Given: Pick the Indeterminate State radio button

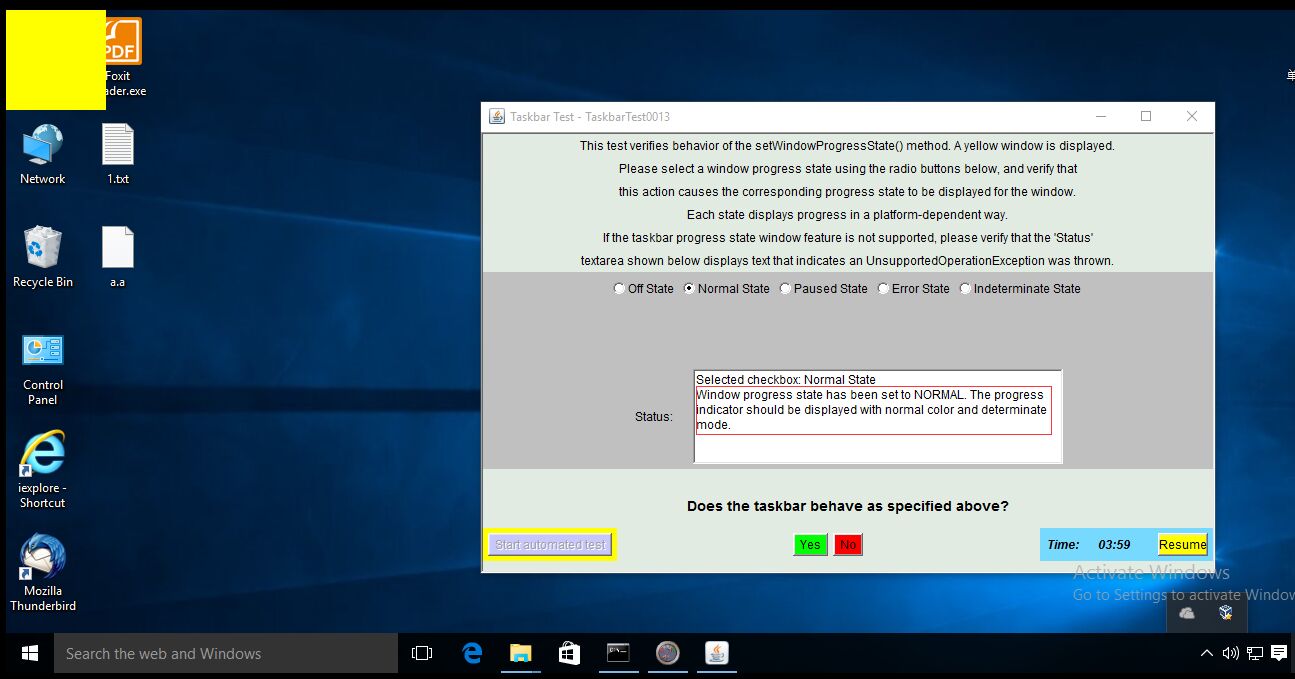Looking at the screenshot, I should (x=965, y=289).
